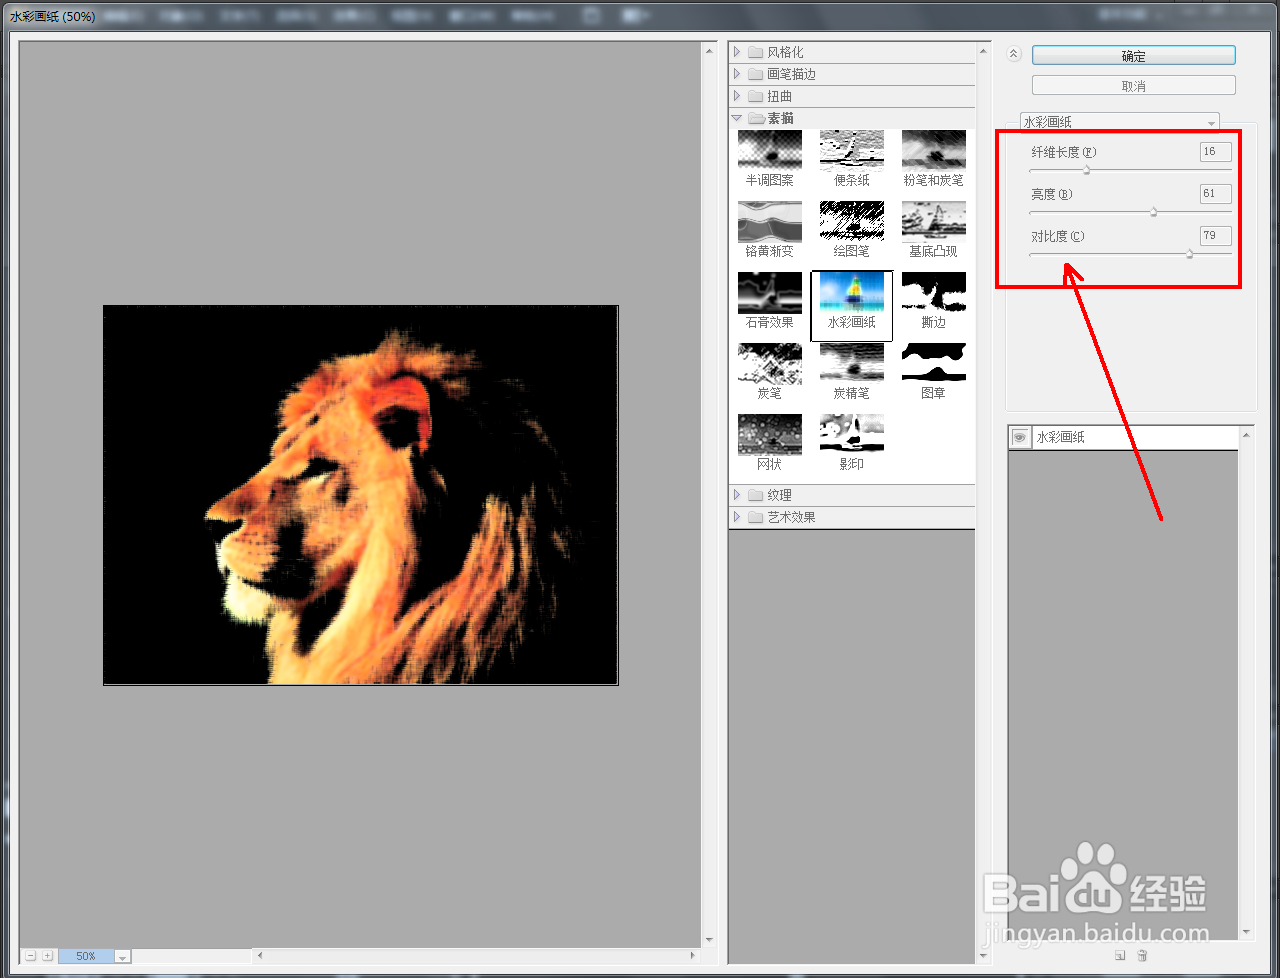This screenshot has width=1280, height=978.
Task: Select the 网状 filter thumbnail
Action: click(769, 434)
